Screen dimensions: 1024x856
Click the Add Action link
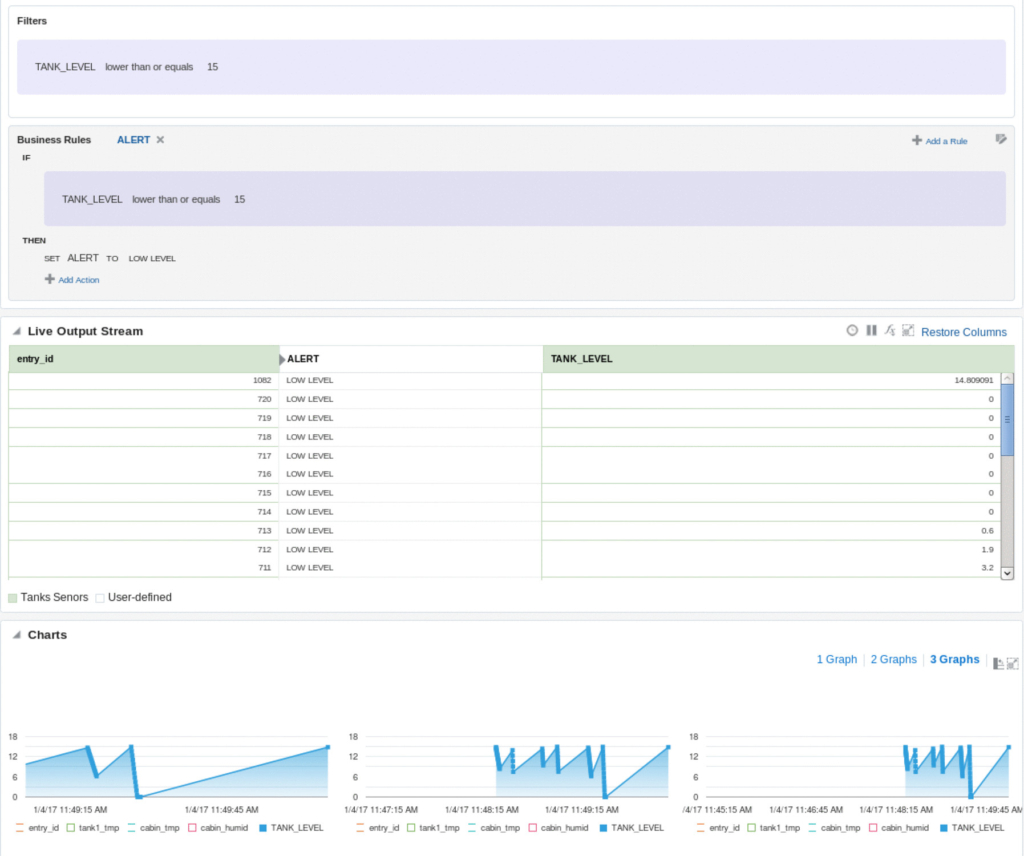(79, 280)
